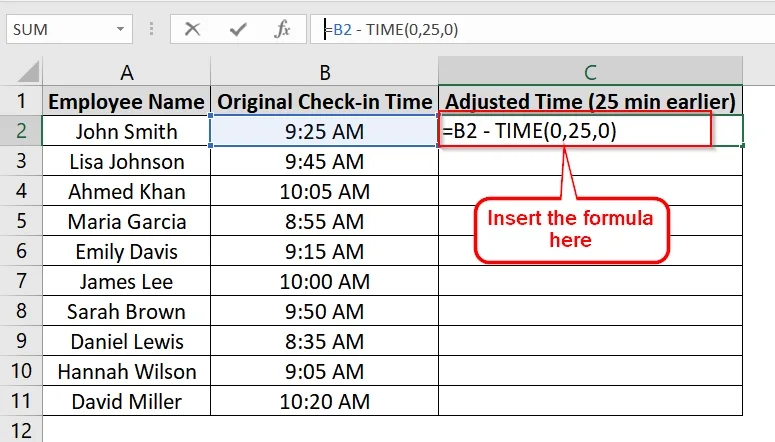Select empty Adjusted Time cell in Daniel Lewis row

590,341
